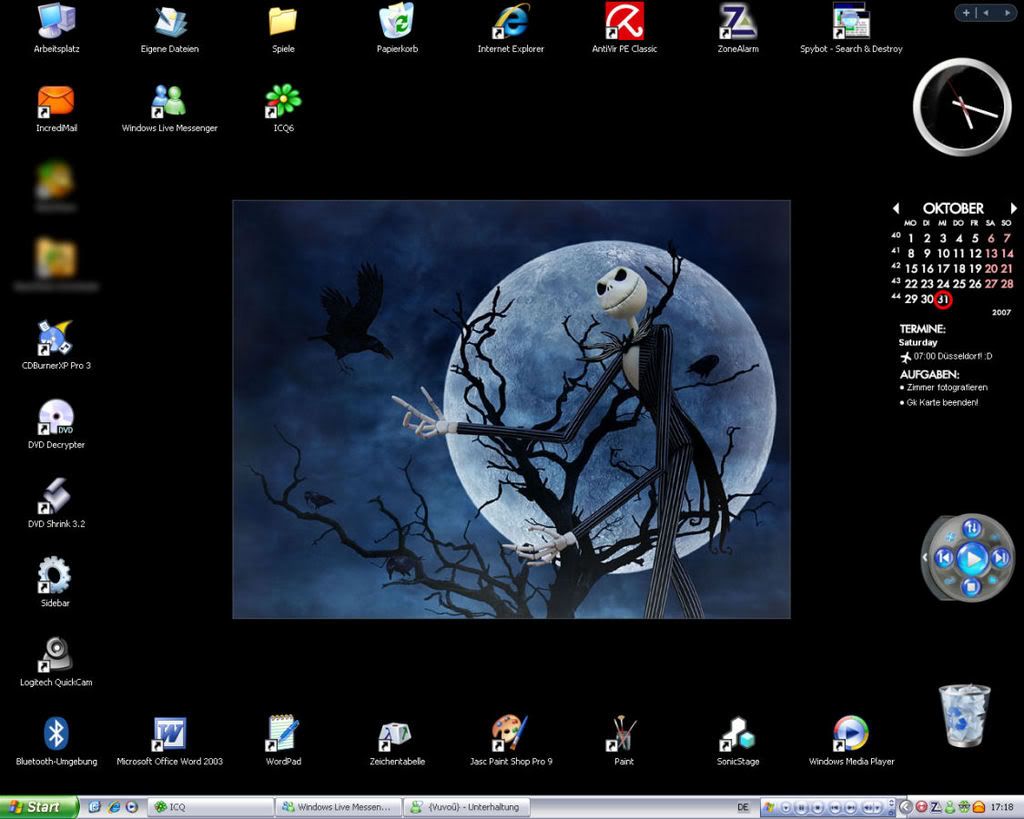Click the year 2007 in the calendar gadget

point(1001,312)
